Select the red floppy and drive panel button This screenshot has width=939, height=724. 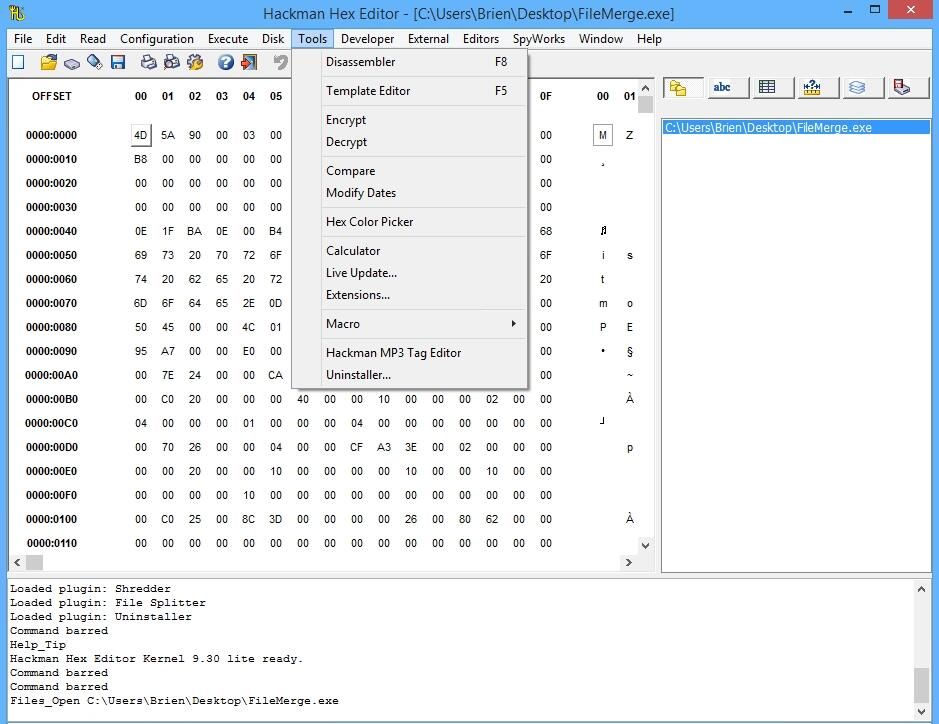click(908, 88)
